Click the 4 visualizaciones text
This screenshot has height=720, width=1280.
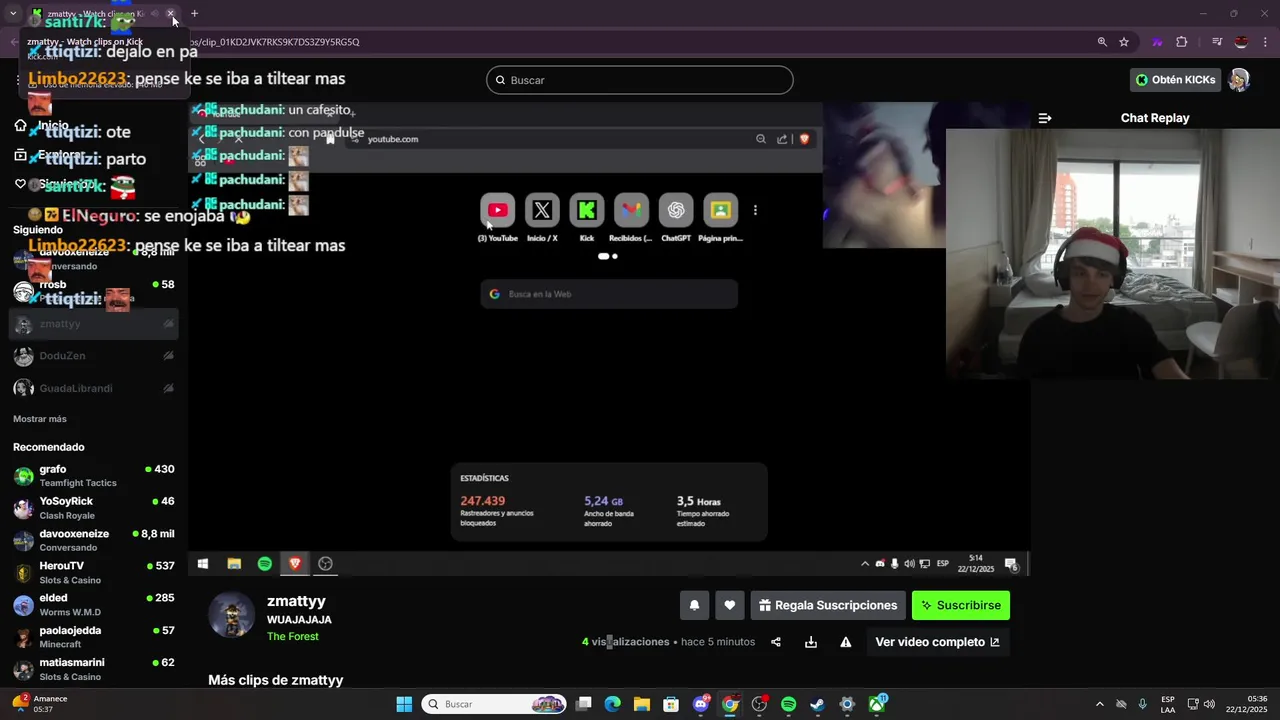tap(625, 642)
